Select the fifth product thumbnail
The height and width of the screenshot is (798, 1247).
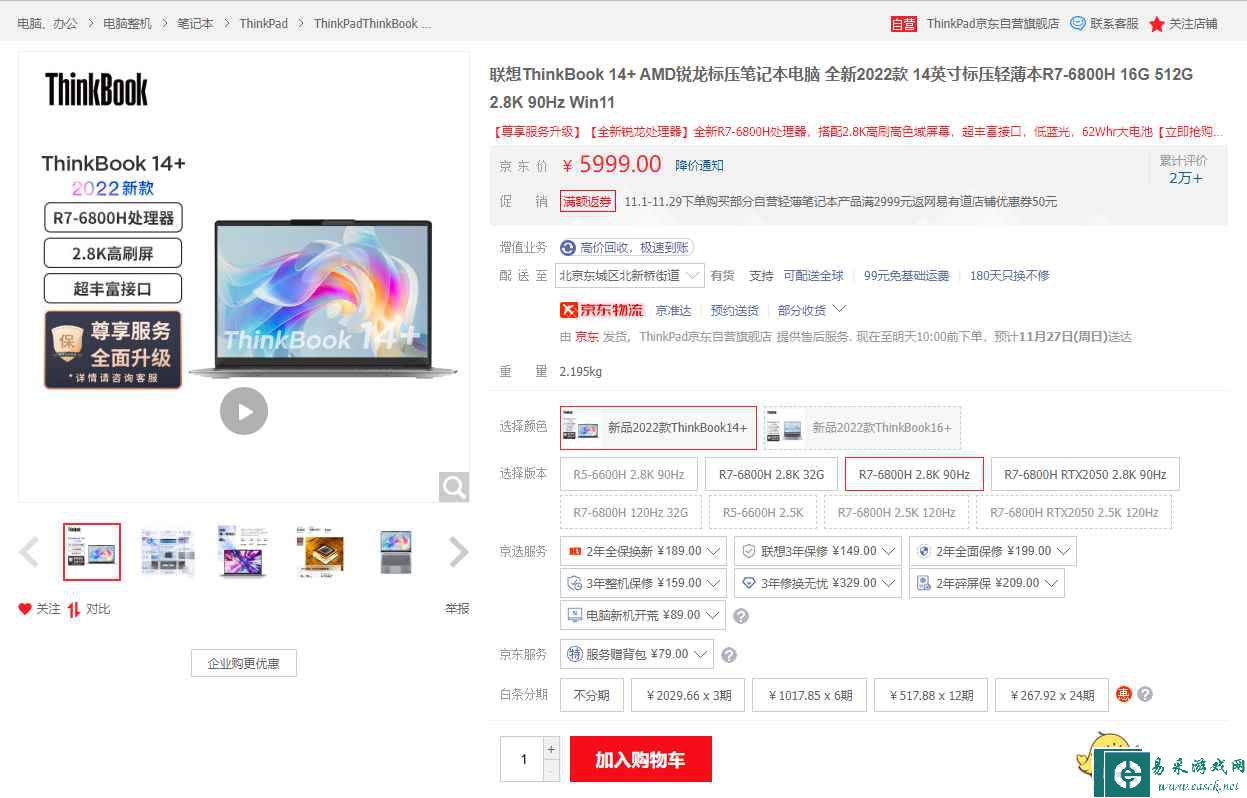pos(396,551)
